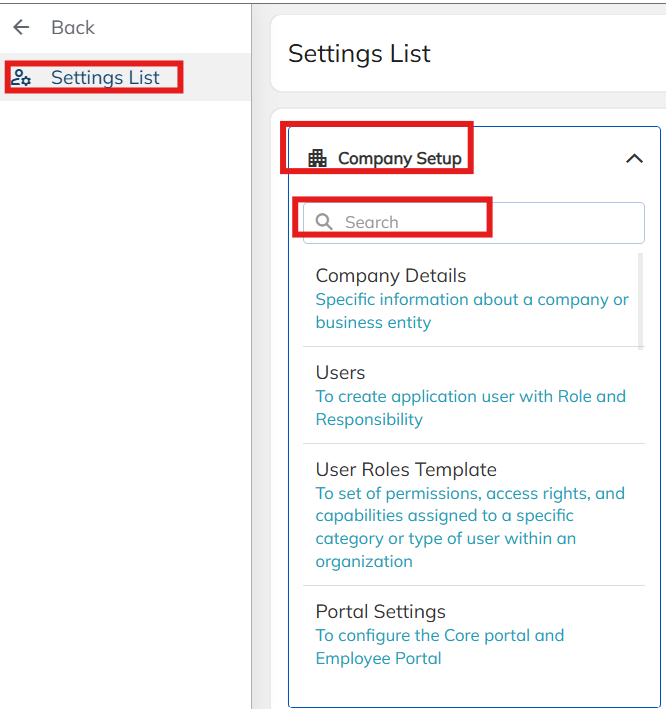This screenshot has width=666, height=709.
Task: Click the Settings List page heading
Action: click(x=359, y=53)
